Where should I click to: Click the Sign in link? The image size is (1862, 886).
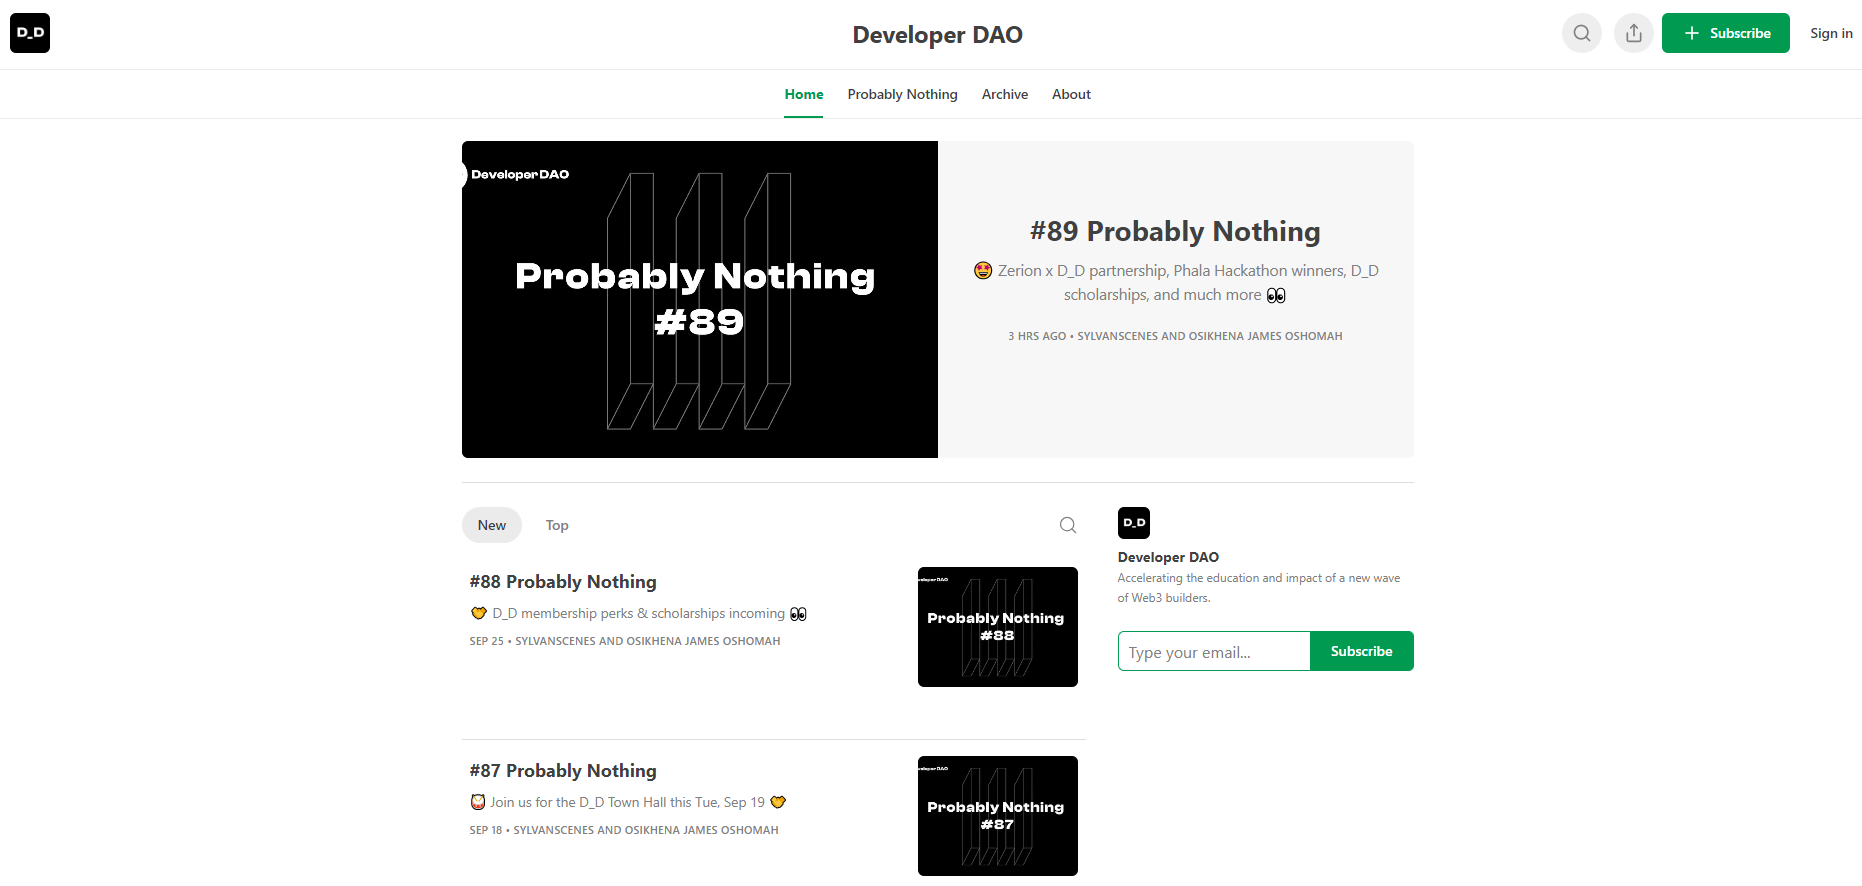tap(1831, 33)
